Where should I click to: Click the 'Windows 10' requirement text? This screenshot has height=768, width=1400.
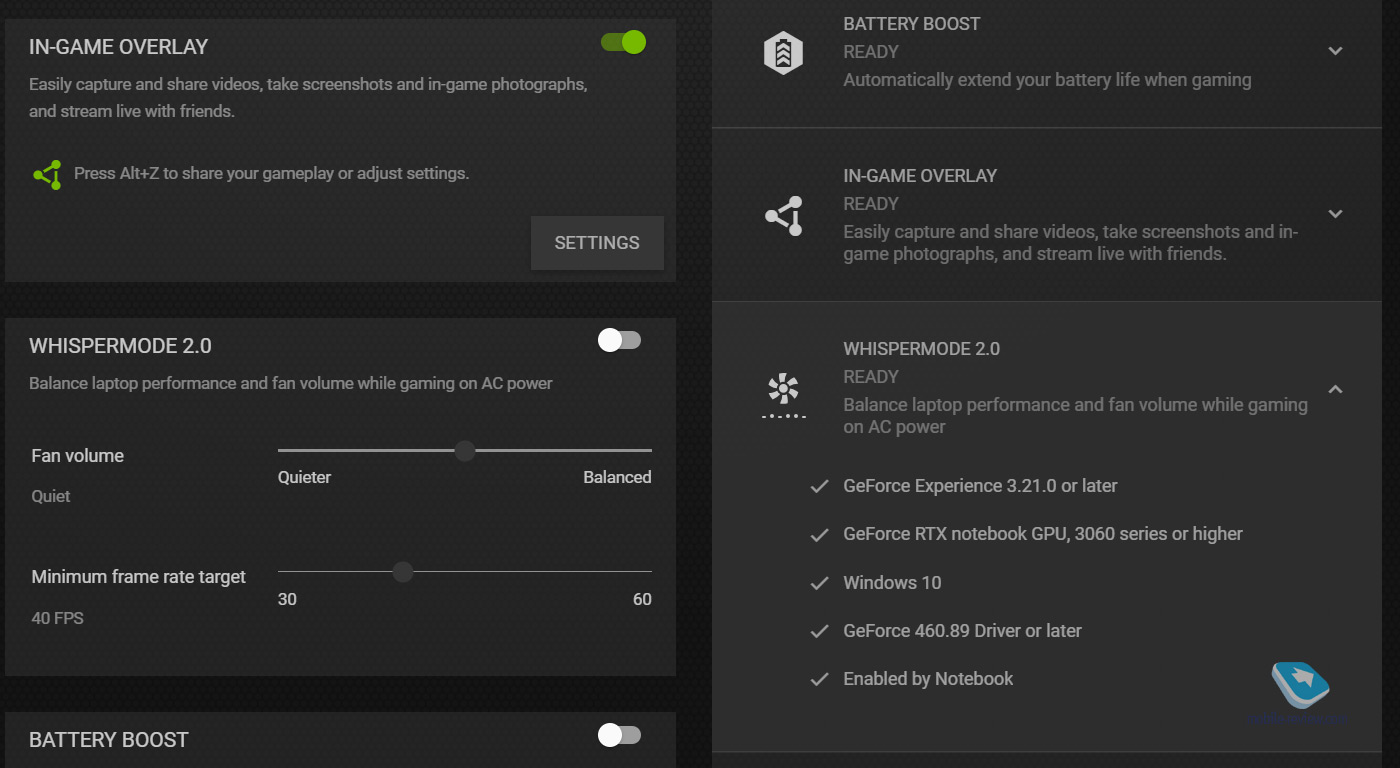point(892,583)
